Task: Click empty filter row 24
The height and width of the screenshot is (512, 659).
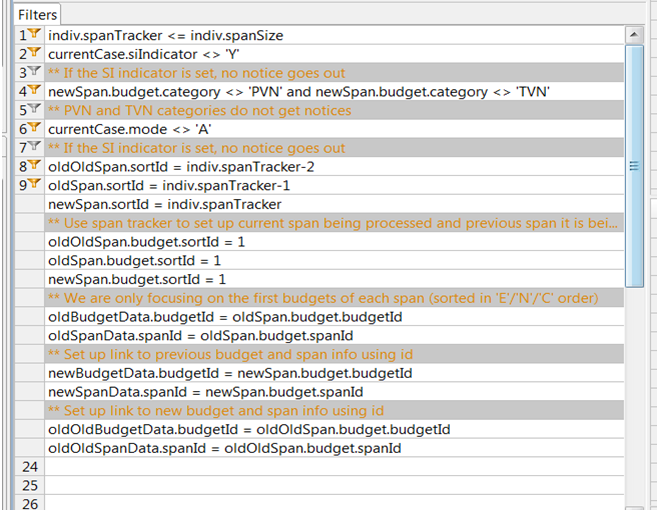Action: point(334,467)
